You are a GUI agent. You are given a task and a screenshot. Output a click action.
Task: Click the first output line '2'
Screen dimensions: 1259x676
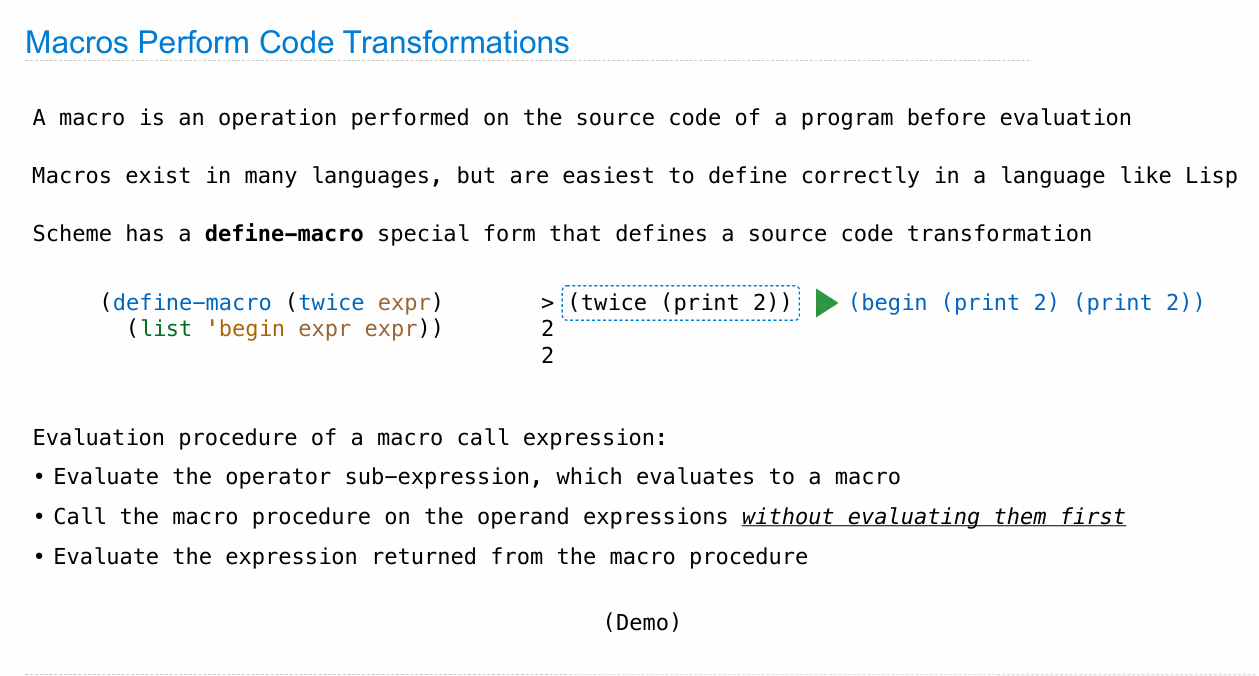[x=547, y=329]
